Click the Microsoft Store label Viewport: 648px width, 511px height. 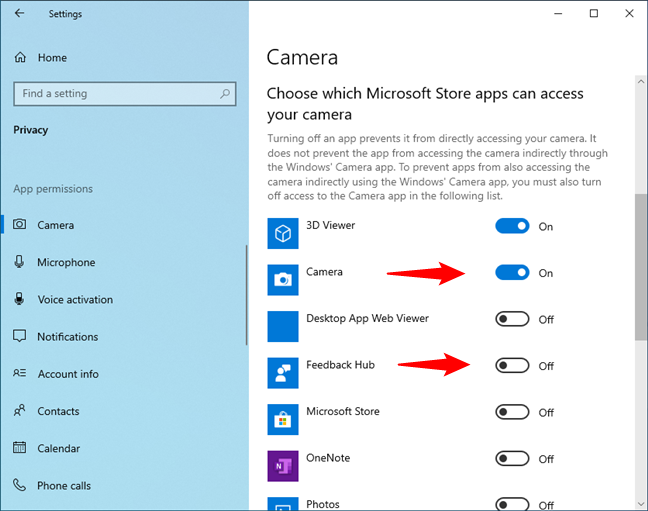(343, 411)
